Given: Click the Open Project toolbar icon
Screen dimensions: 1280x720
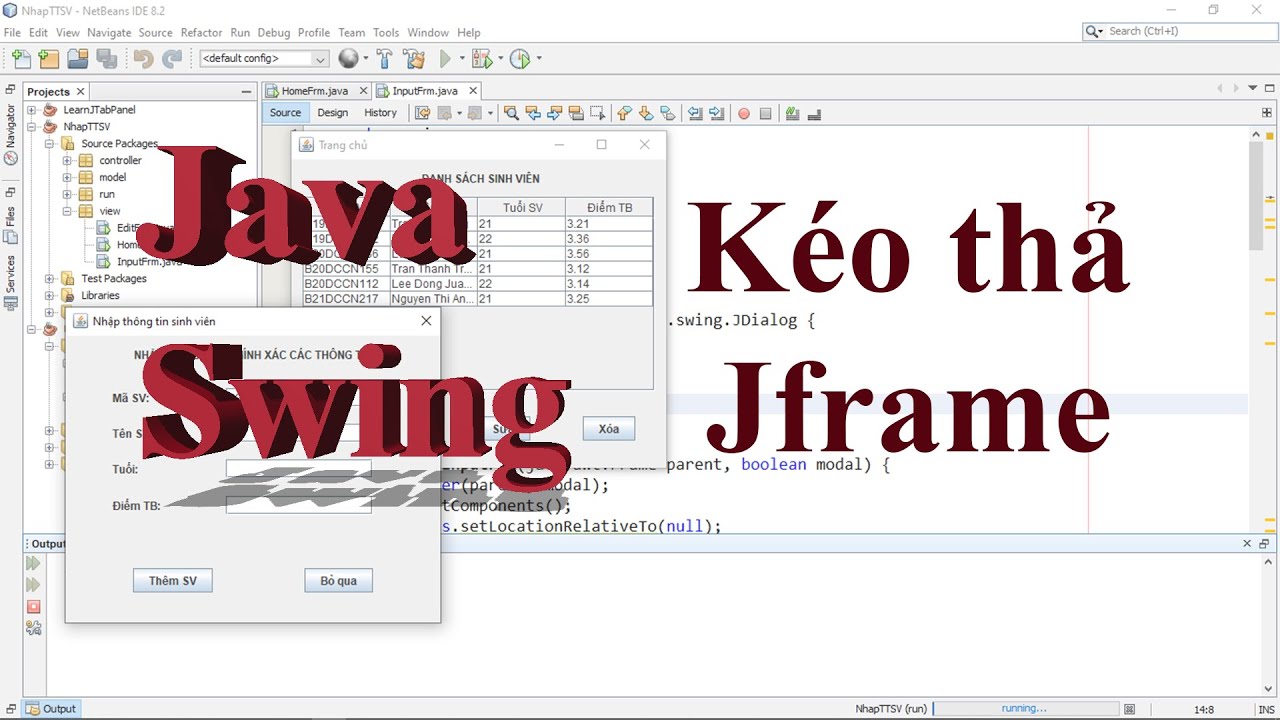Looking at the screenshot, I should (x=77, y=59).
